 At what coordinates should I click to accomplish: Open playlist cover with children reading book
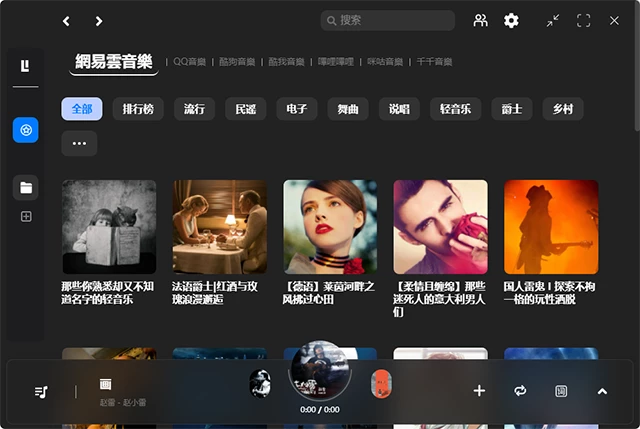point(109,227)
